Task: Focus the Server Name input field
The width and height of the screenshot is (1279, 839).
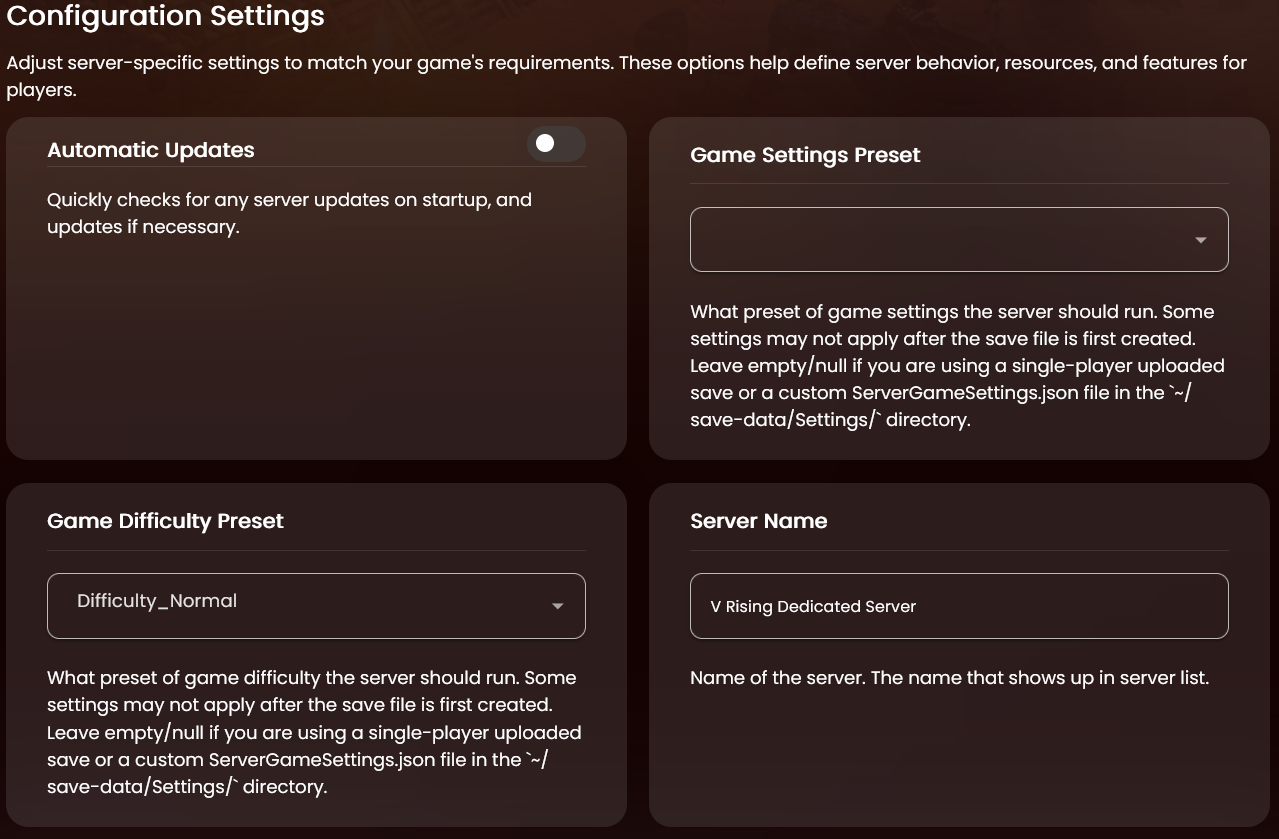Action: (x=1050, y=606)
